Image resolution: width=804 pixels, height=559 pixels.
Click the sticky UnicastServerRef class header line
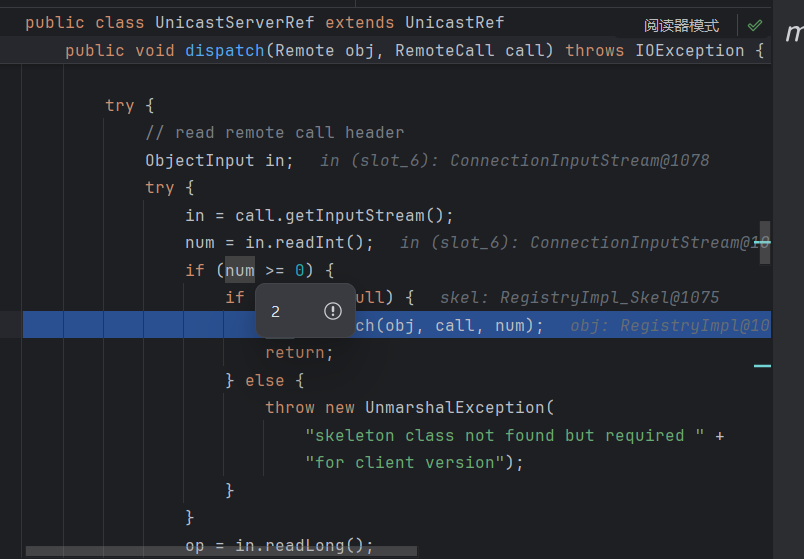[x=264, y=22]
